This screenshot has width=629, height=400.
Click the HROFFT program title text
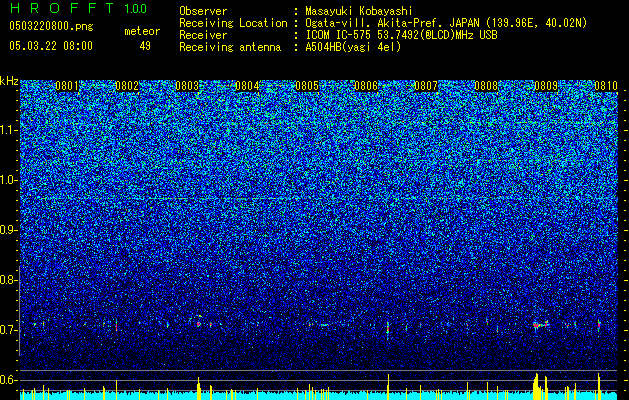62,8
